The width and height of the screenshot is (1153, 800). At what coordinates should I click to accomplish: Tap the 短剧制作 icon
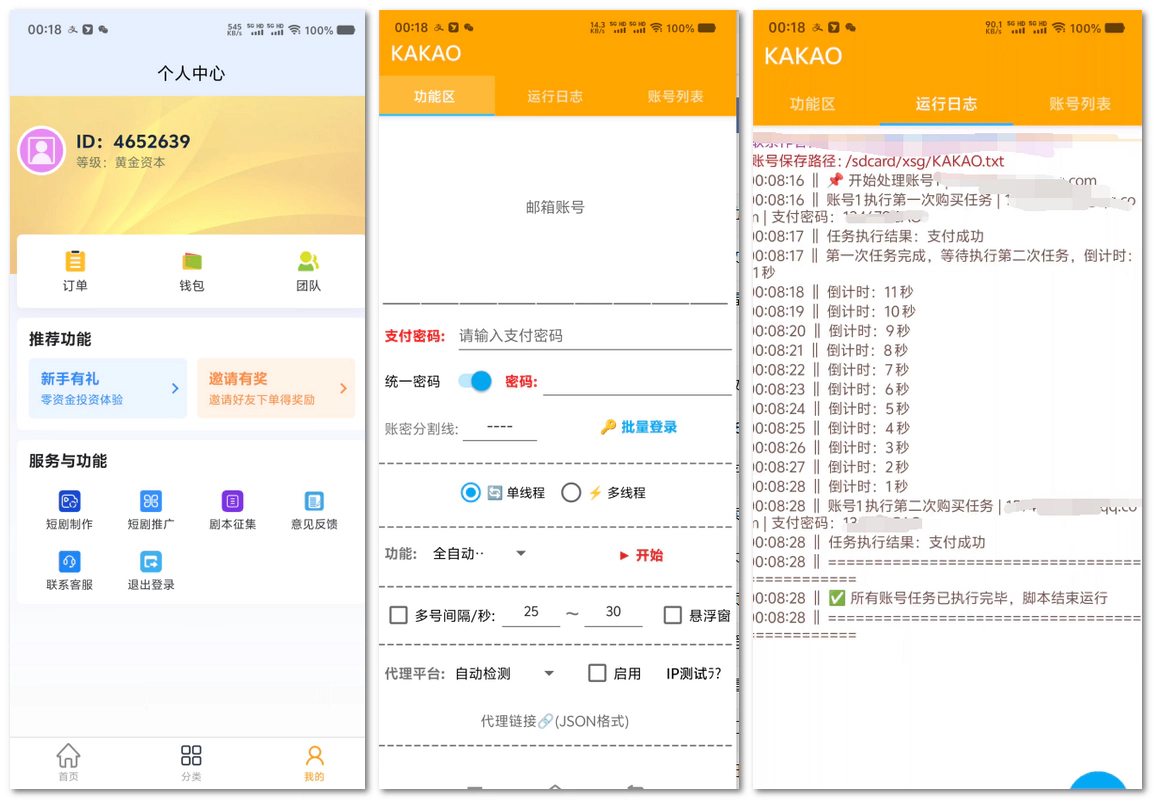pos(69,501)
